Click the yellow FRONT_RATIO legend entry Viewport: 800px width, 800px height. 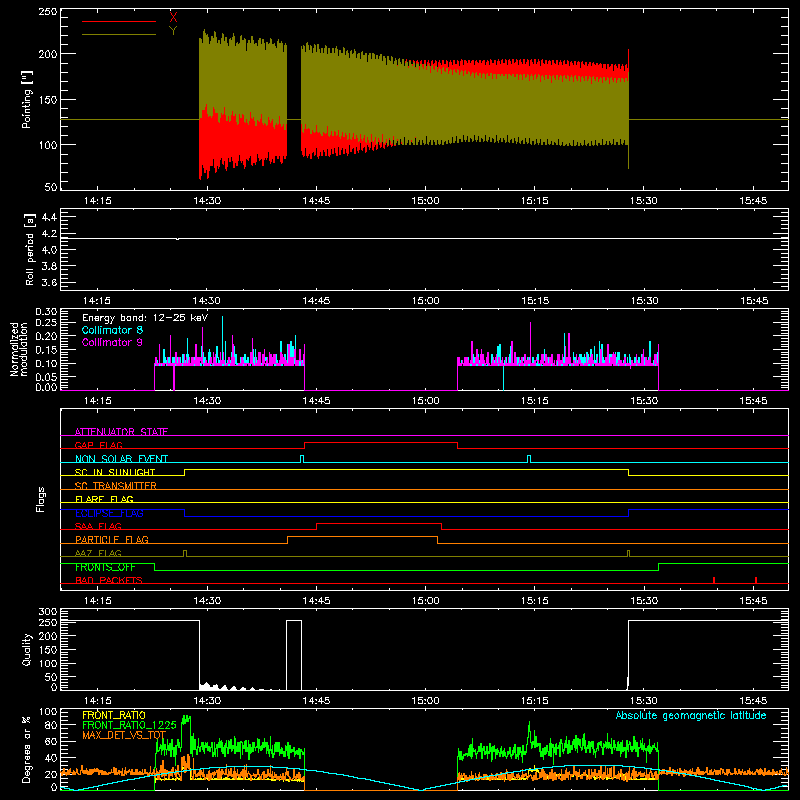[113, 715]
